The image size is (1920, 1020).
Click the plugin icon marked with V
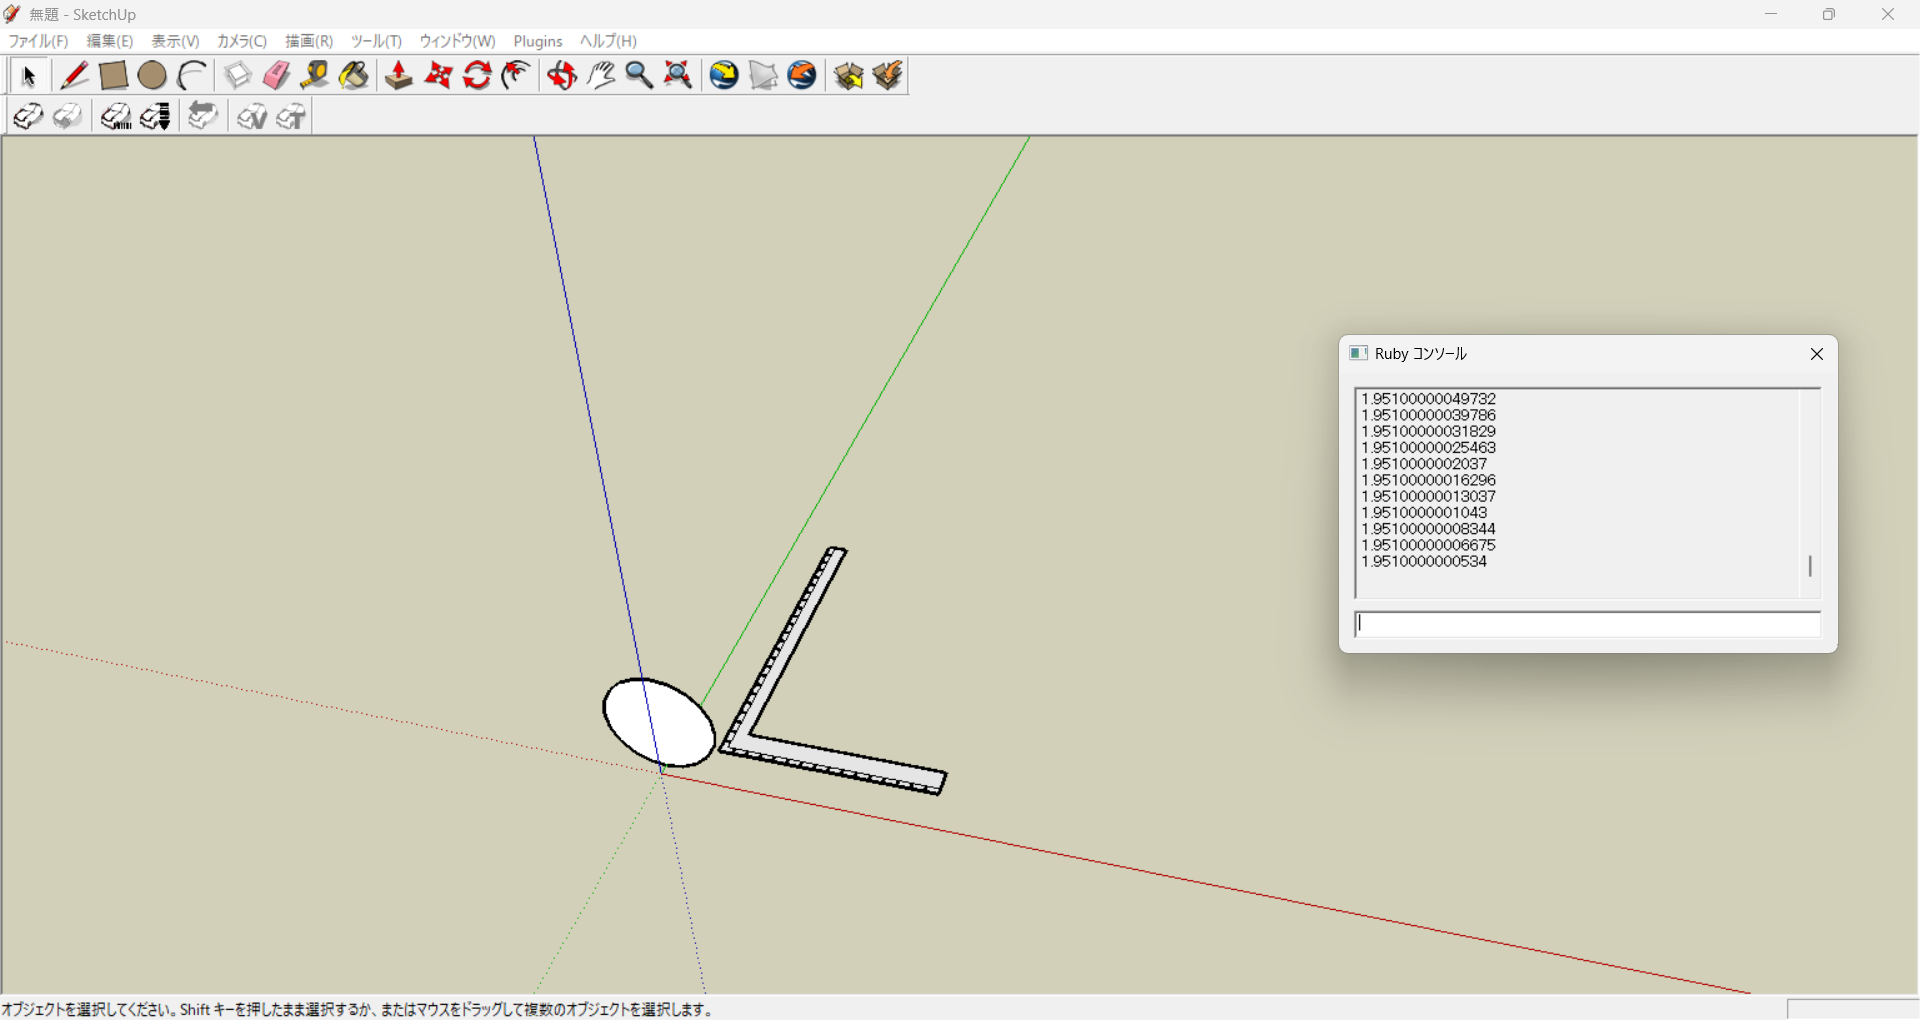251,117
